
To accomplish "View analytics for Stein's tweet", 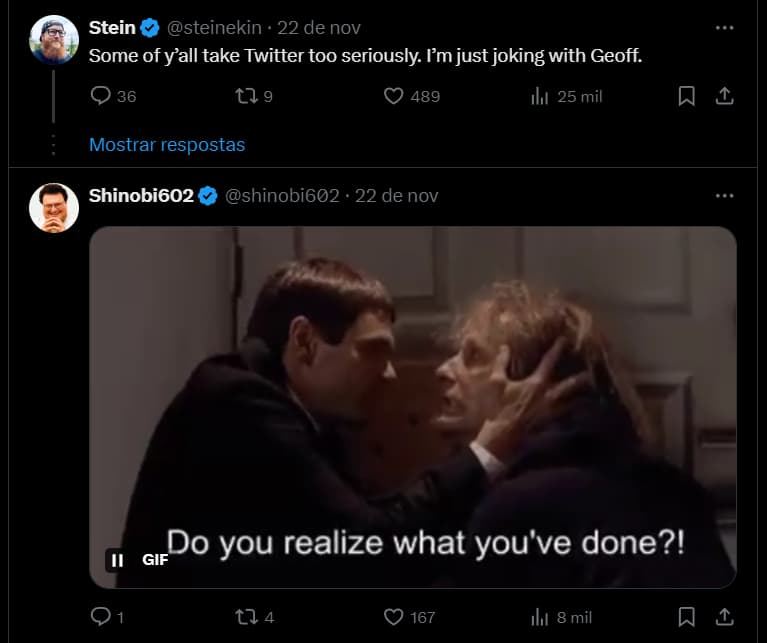I will 540,96.
